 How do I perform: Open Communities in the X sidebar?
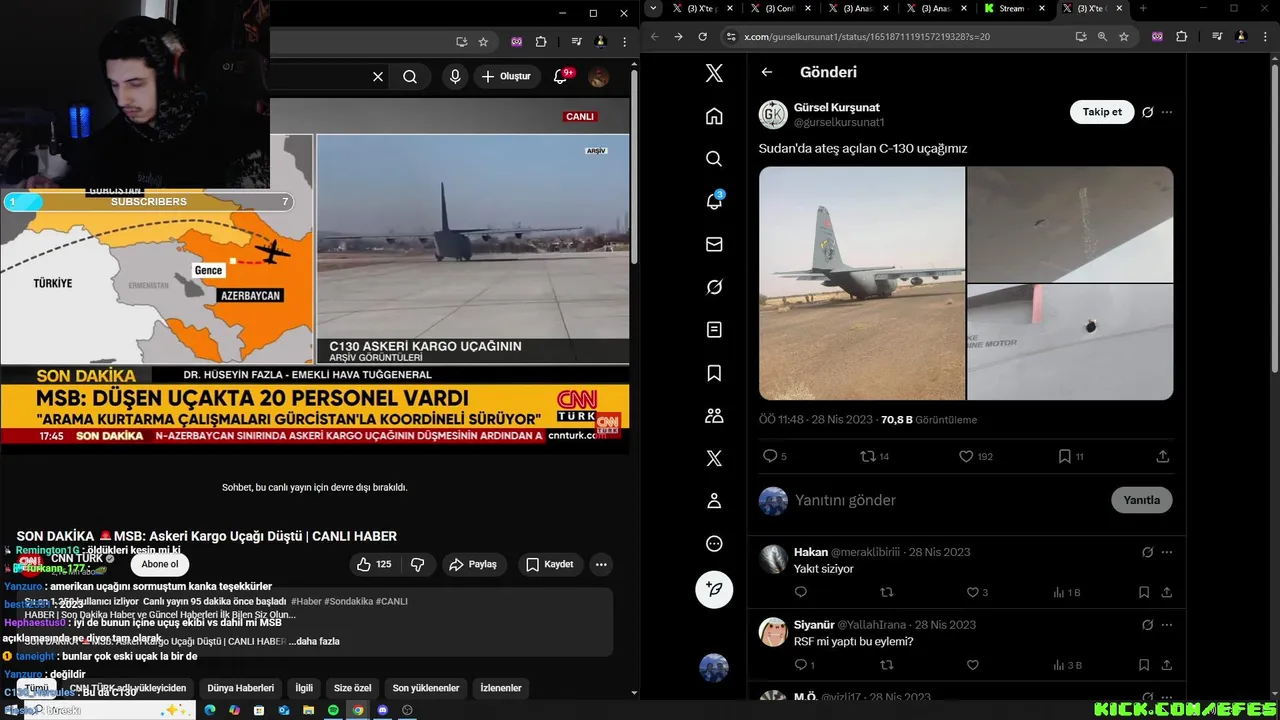click(x=714, y=415)
